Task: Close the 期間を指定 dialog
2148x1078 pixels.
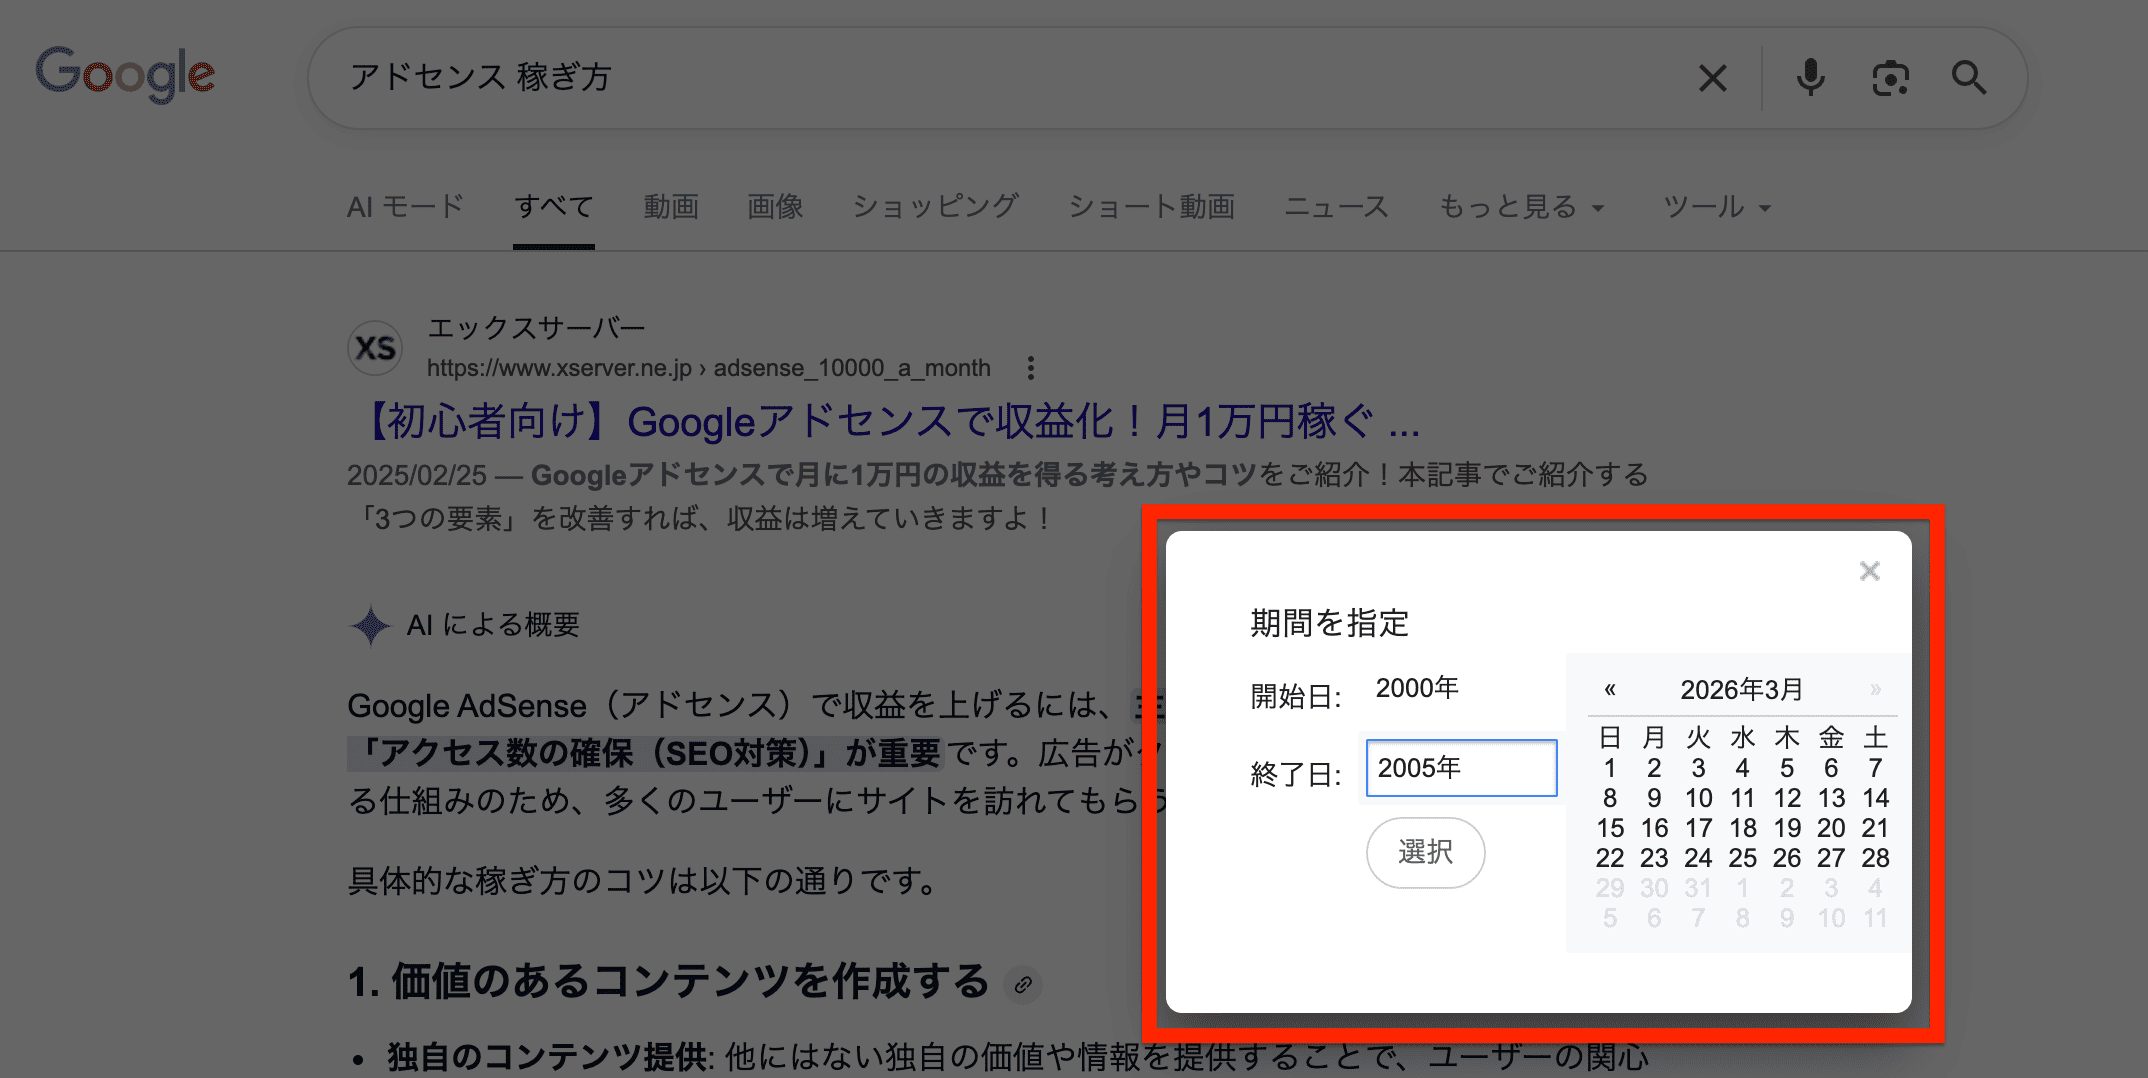Action: click(x=1869, y=571)
